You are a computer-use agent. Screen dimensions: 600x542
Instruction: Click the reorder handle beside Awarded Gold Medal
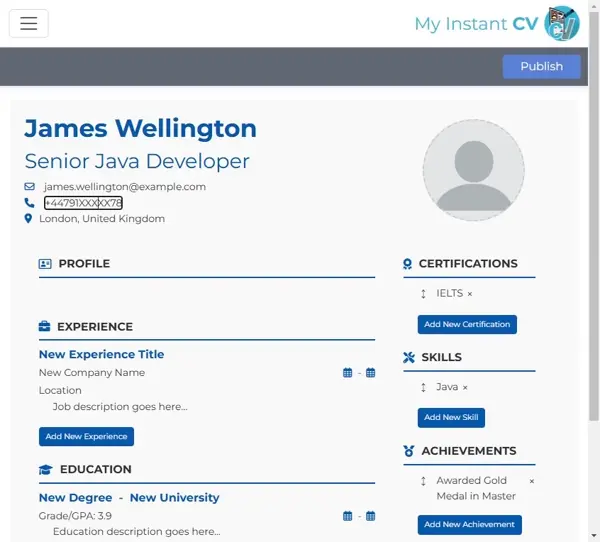(x=423, y=481)
